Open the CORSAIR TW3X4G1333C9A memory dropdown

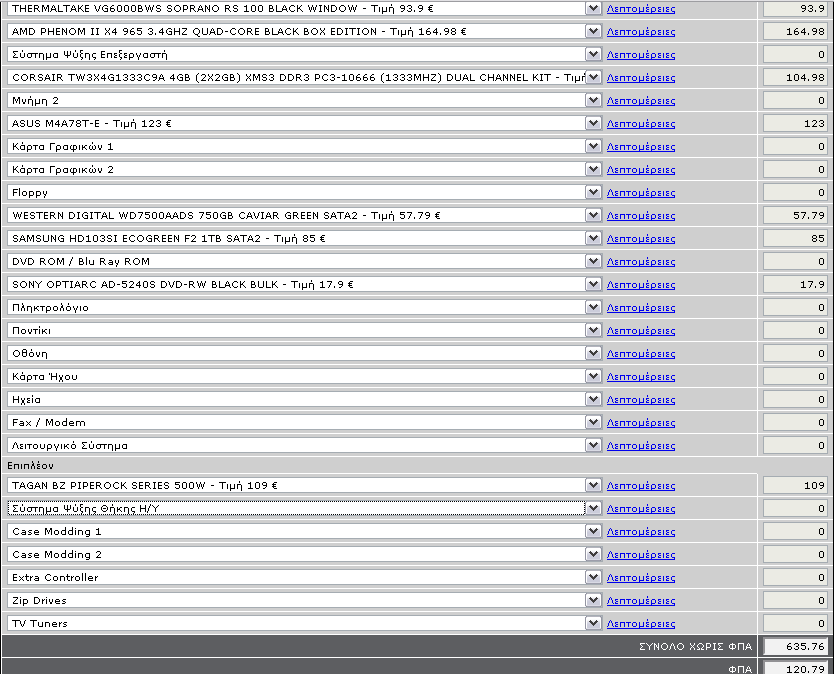[x=304, y=77]
